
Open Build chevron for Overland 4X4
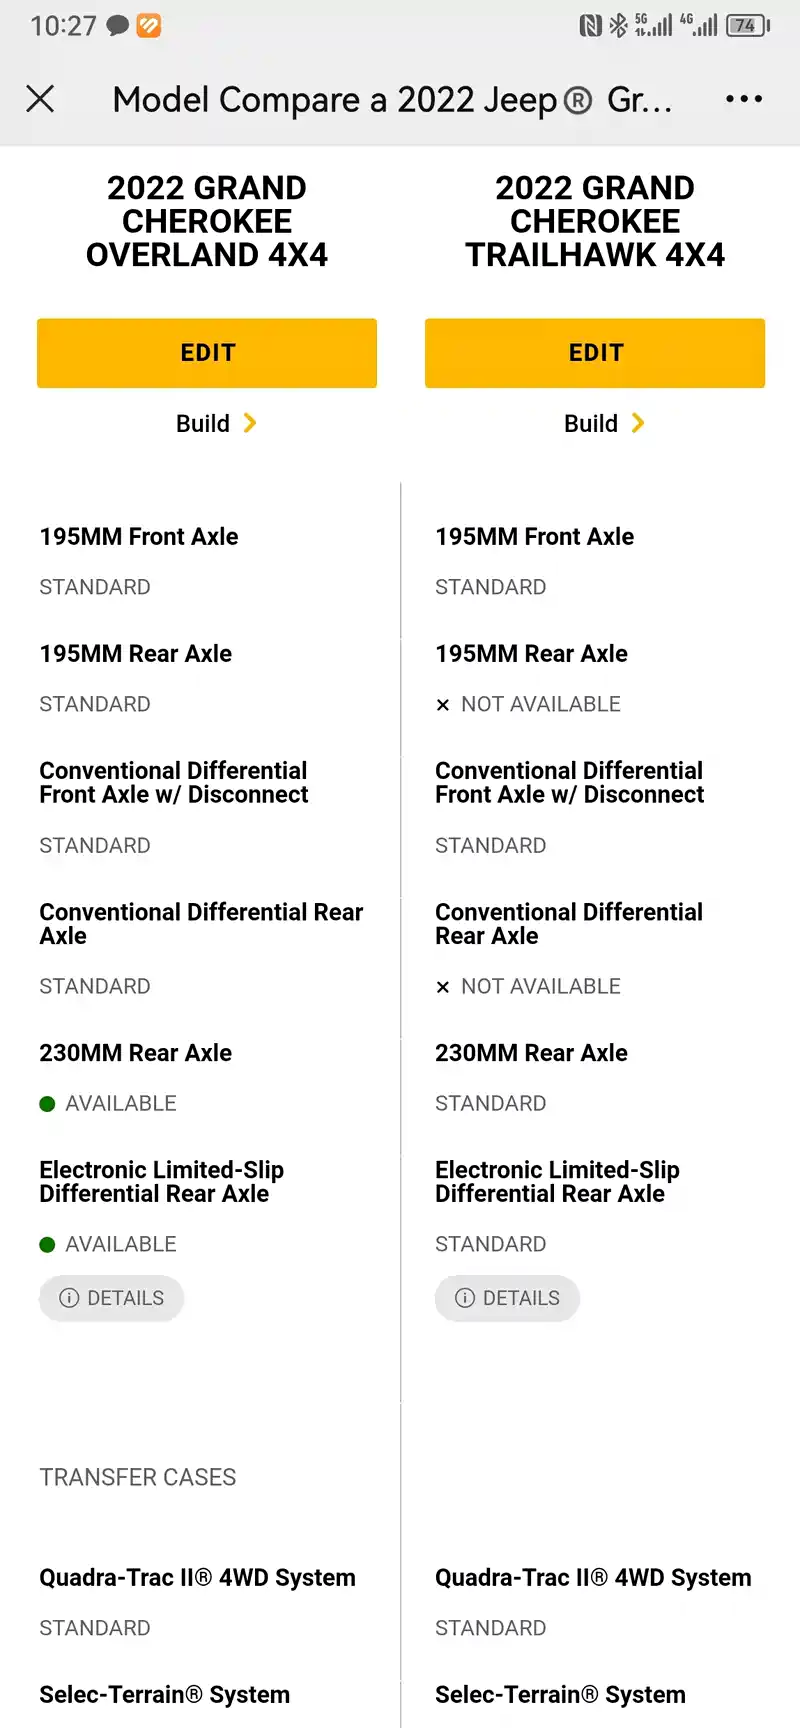point(250,423)
